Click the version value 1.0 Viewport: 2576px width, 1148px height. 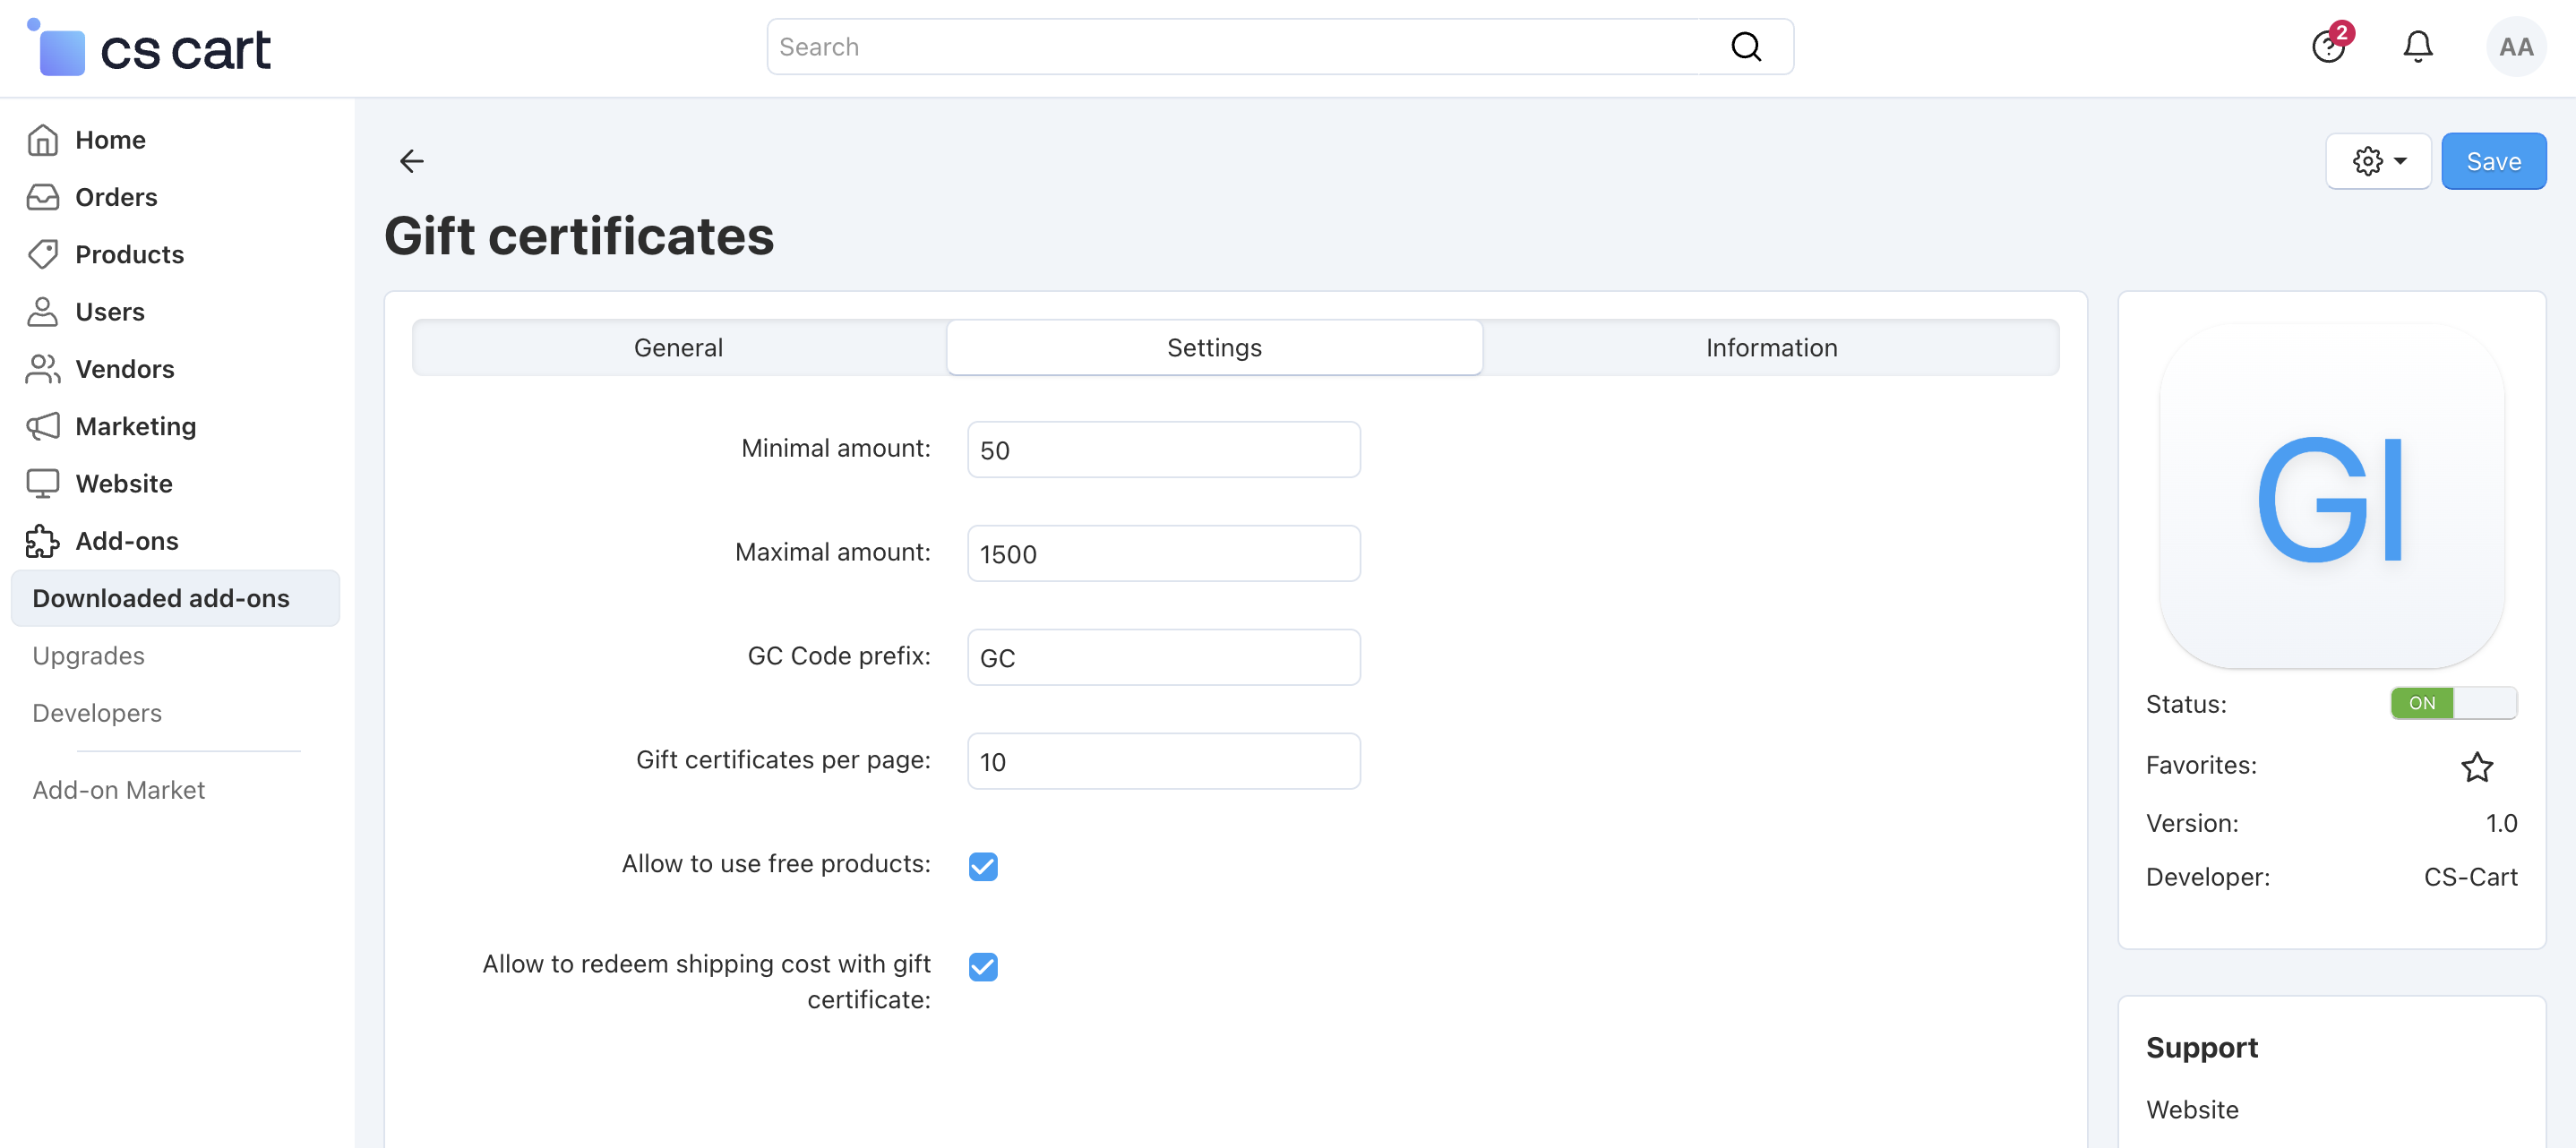coord(2501,823)
